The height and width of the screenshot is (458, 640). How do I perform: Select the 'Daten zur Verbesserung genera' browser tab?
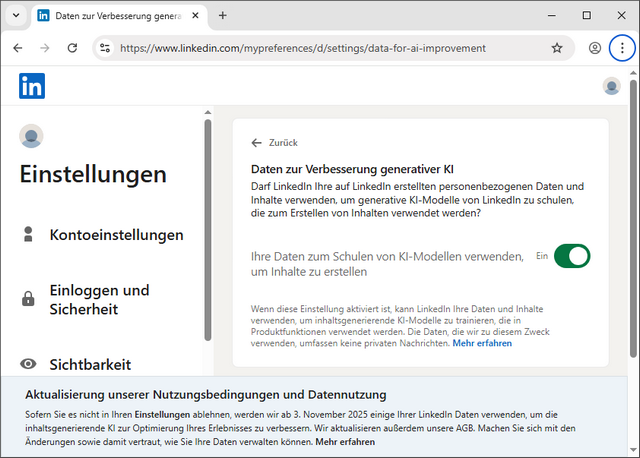pyautogui.click(x=118, y=16)
